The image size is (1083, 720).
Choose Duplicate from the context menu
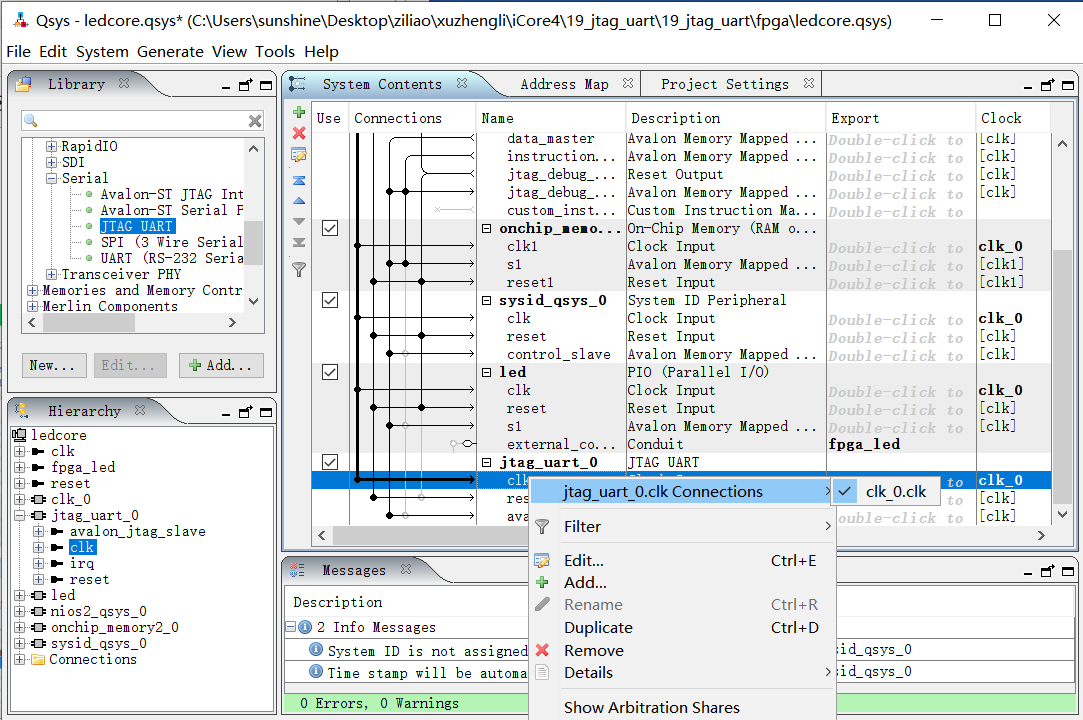coord(597,628)
